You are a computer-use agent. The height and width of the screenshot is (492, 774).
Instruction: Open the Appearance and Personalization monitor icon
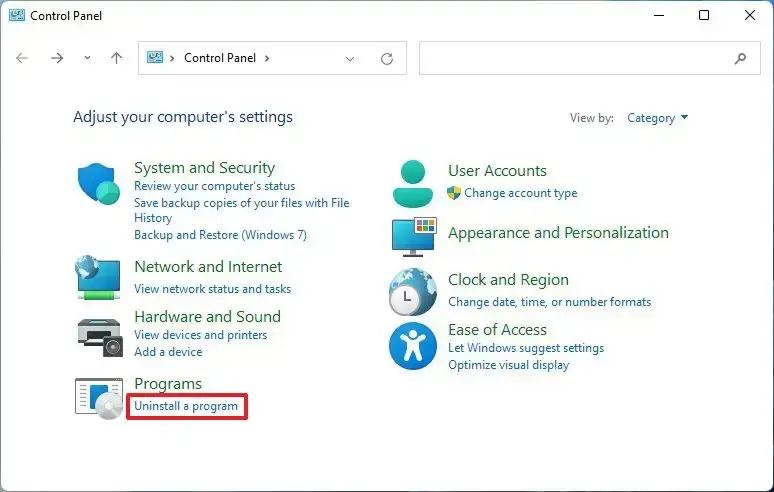(x=413, y=236)
